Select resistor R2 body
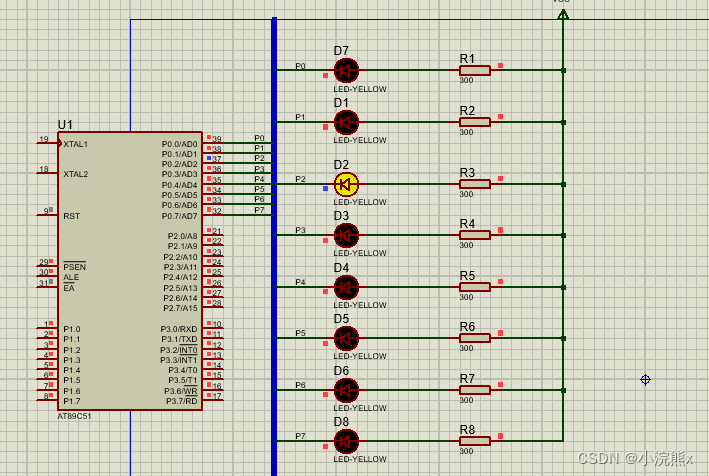The image size is (709, 476). pos(475,122)
